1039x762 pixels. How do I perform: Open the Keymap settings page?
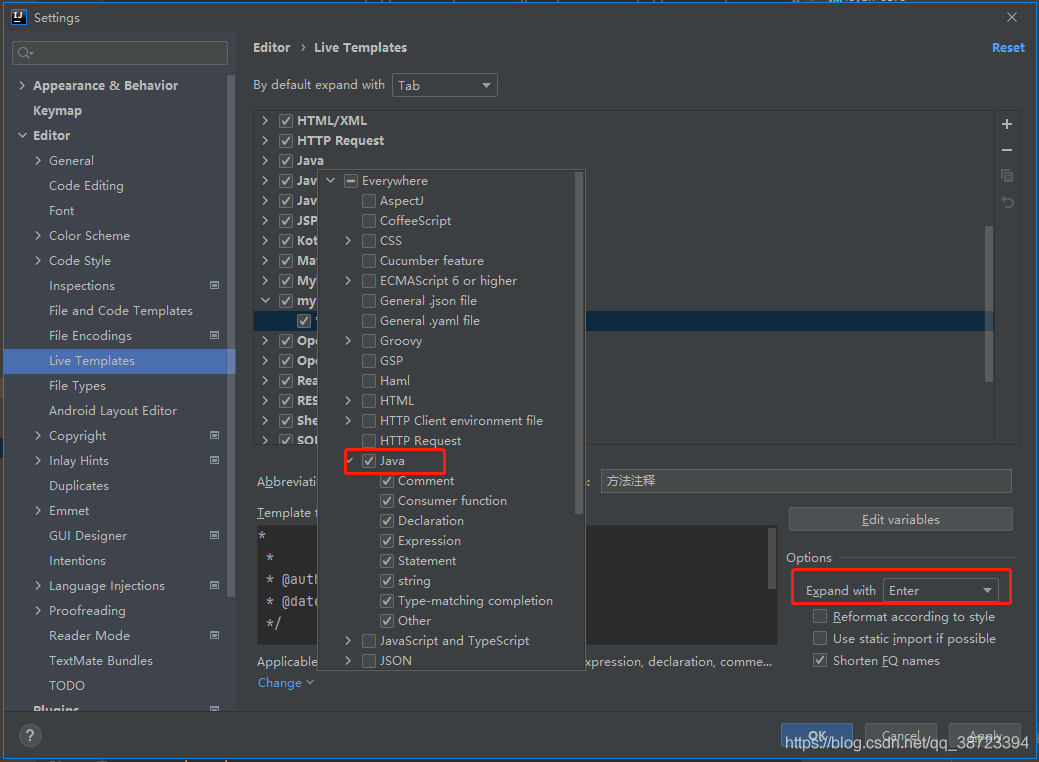[x=58, y=111]
